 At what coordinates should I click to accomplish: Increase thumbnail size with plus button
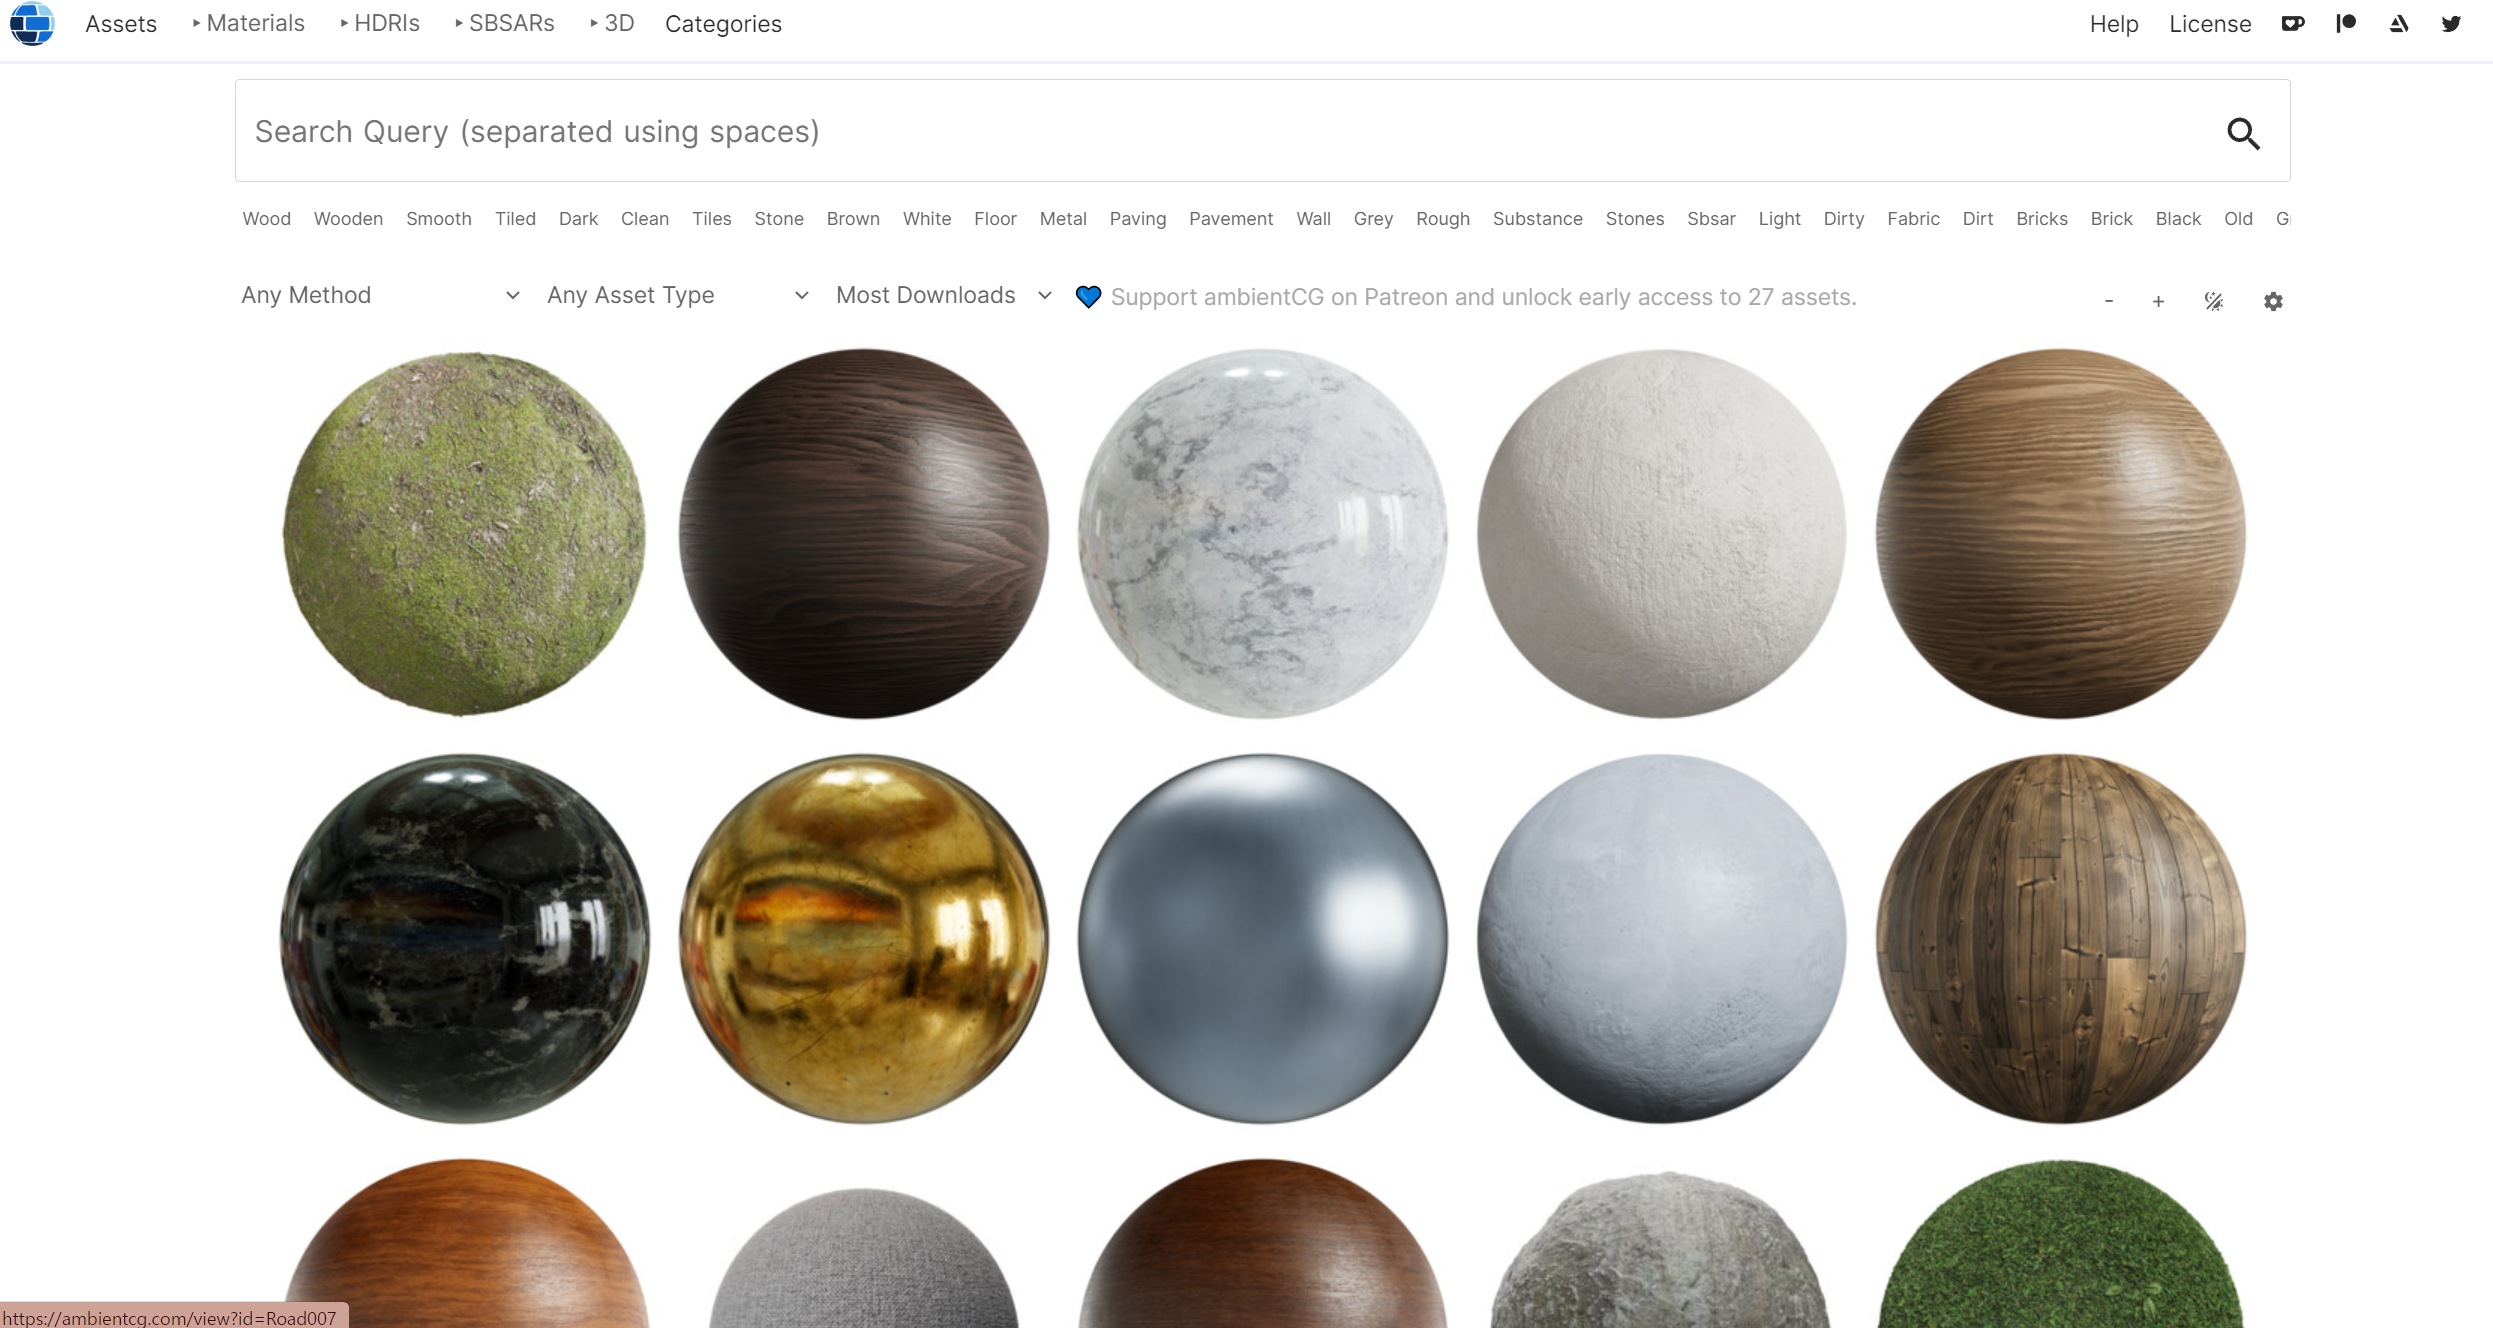coord(2158,301)
